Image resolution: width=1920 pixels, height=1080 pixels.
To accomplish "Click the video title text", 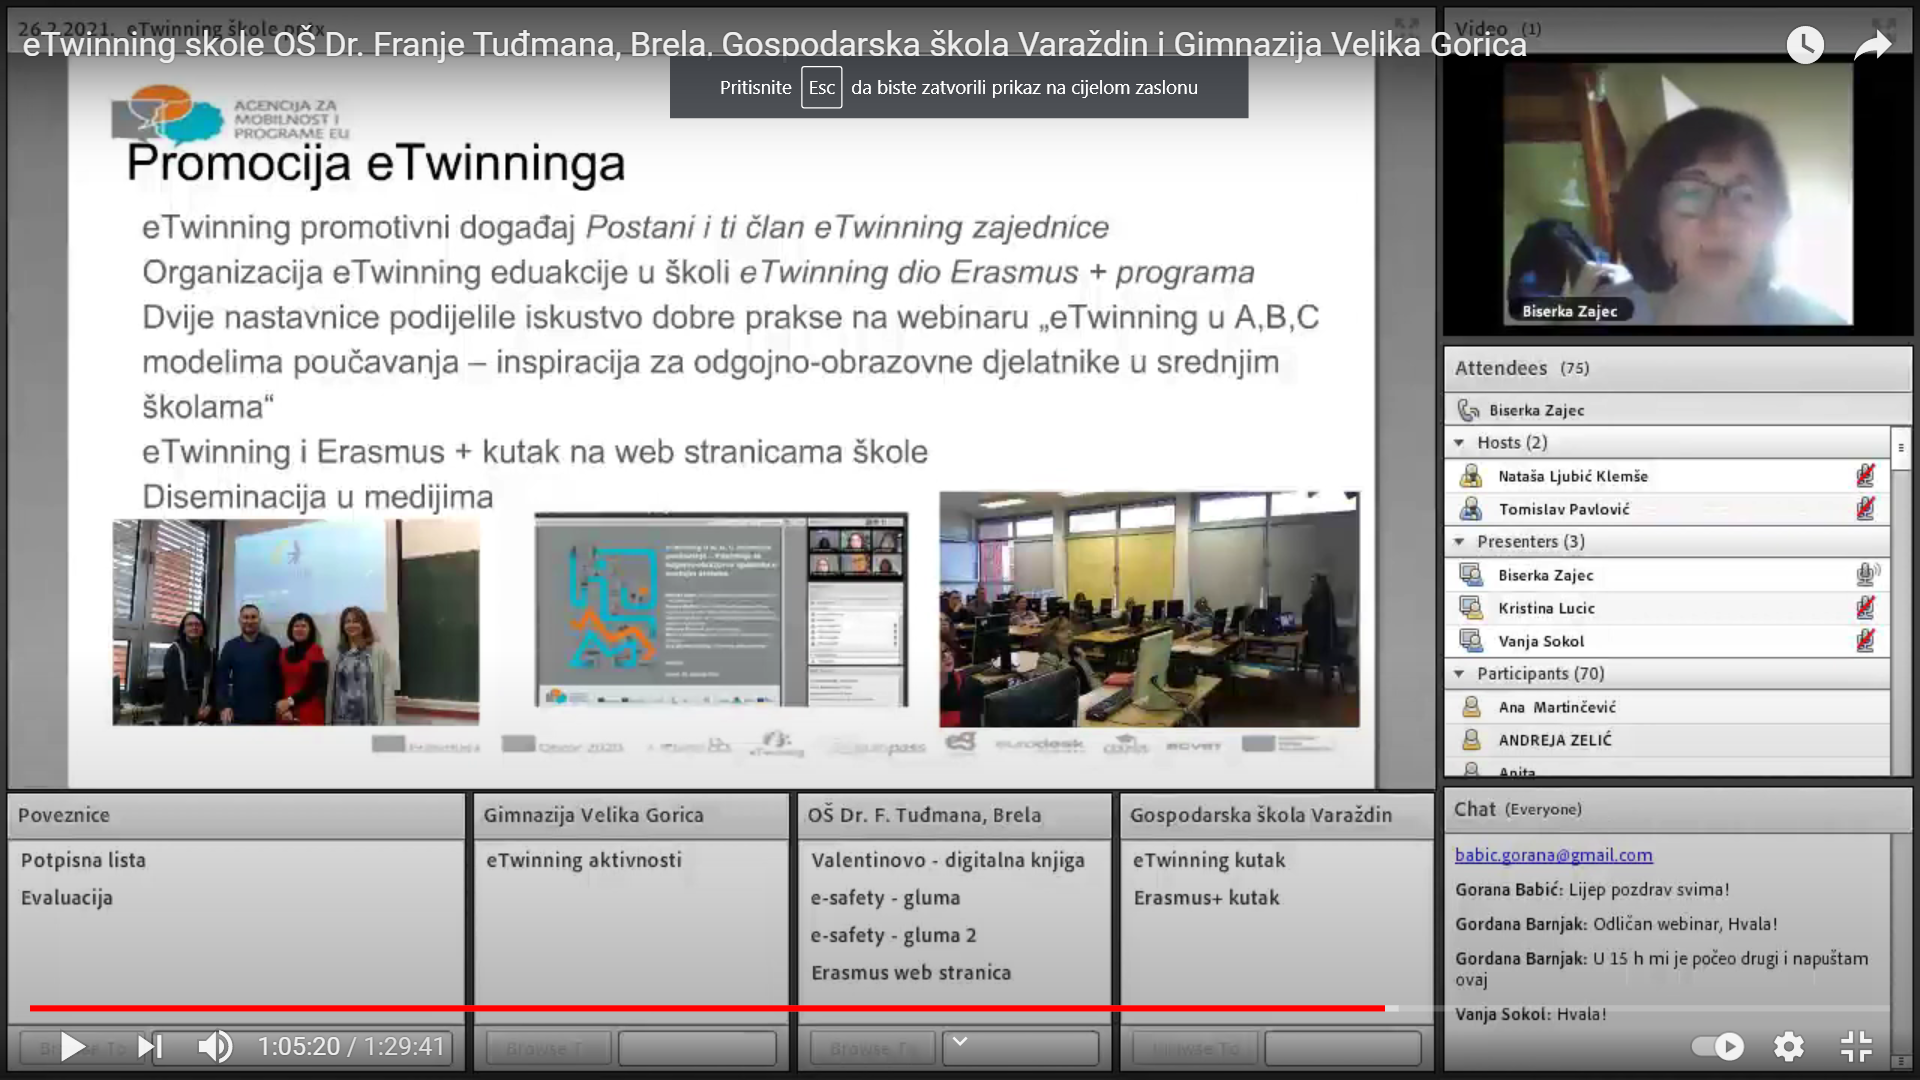I will tap(774, 44).
